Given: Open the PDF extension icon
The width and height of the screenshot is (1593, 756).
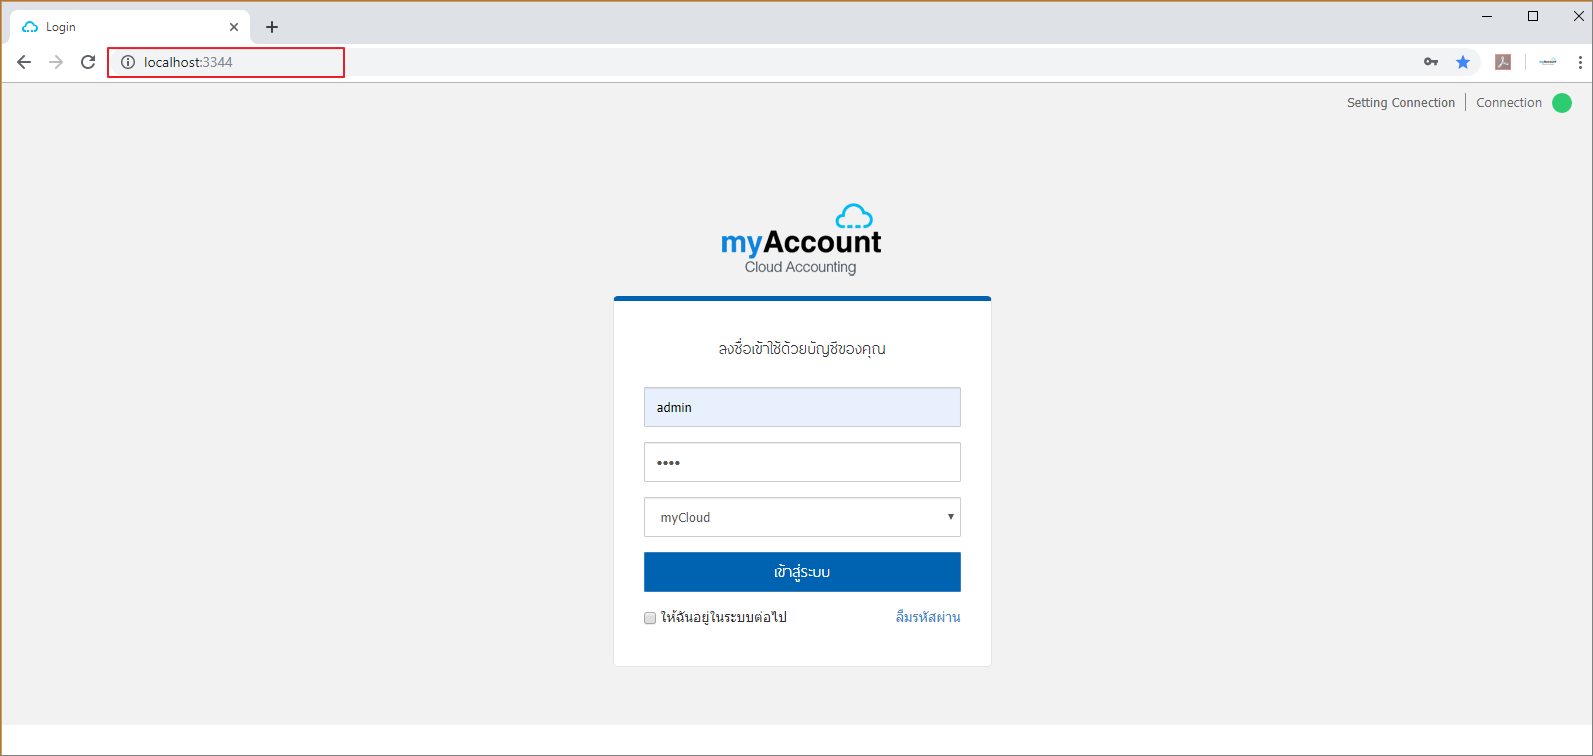Looking at the screenshot, I should [x=1503, y=62].
